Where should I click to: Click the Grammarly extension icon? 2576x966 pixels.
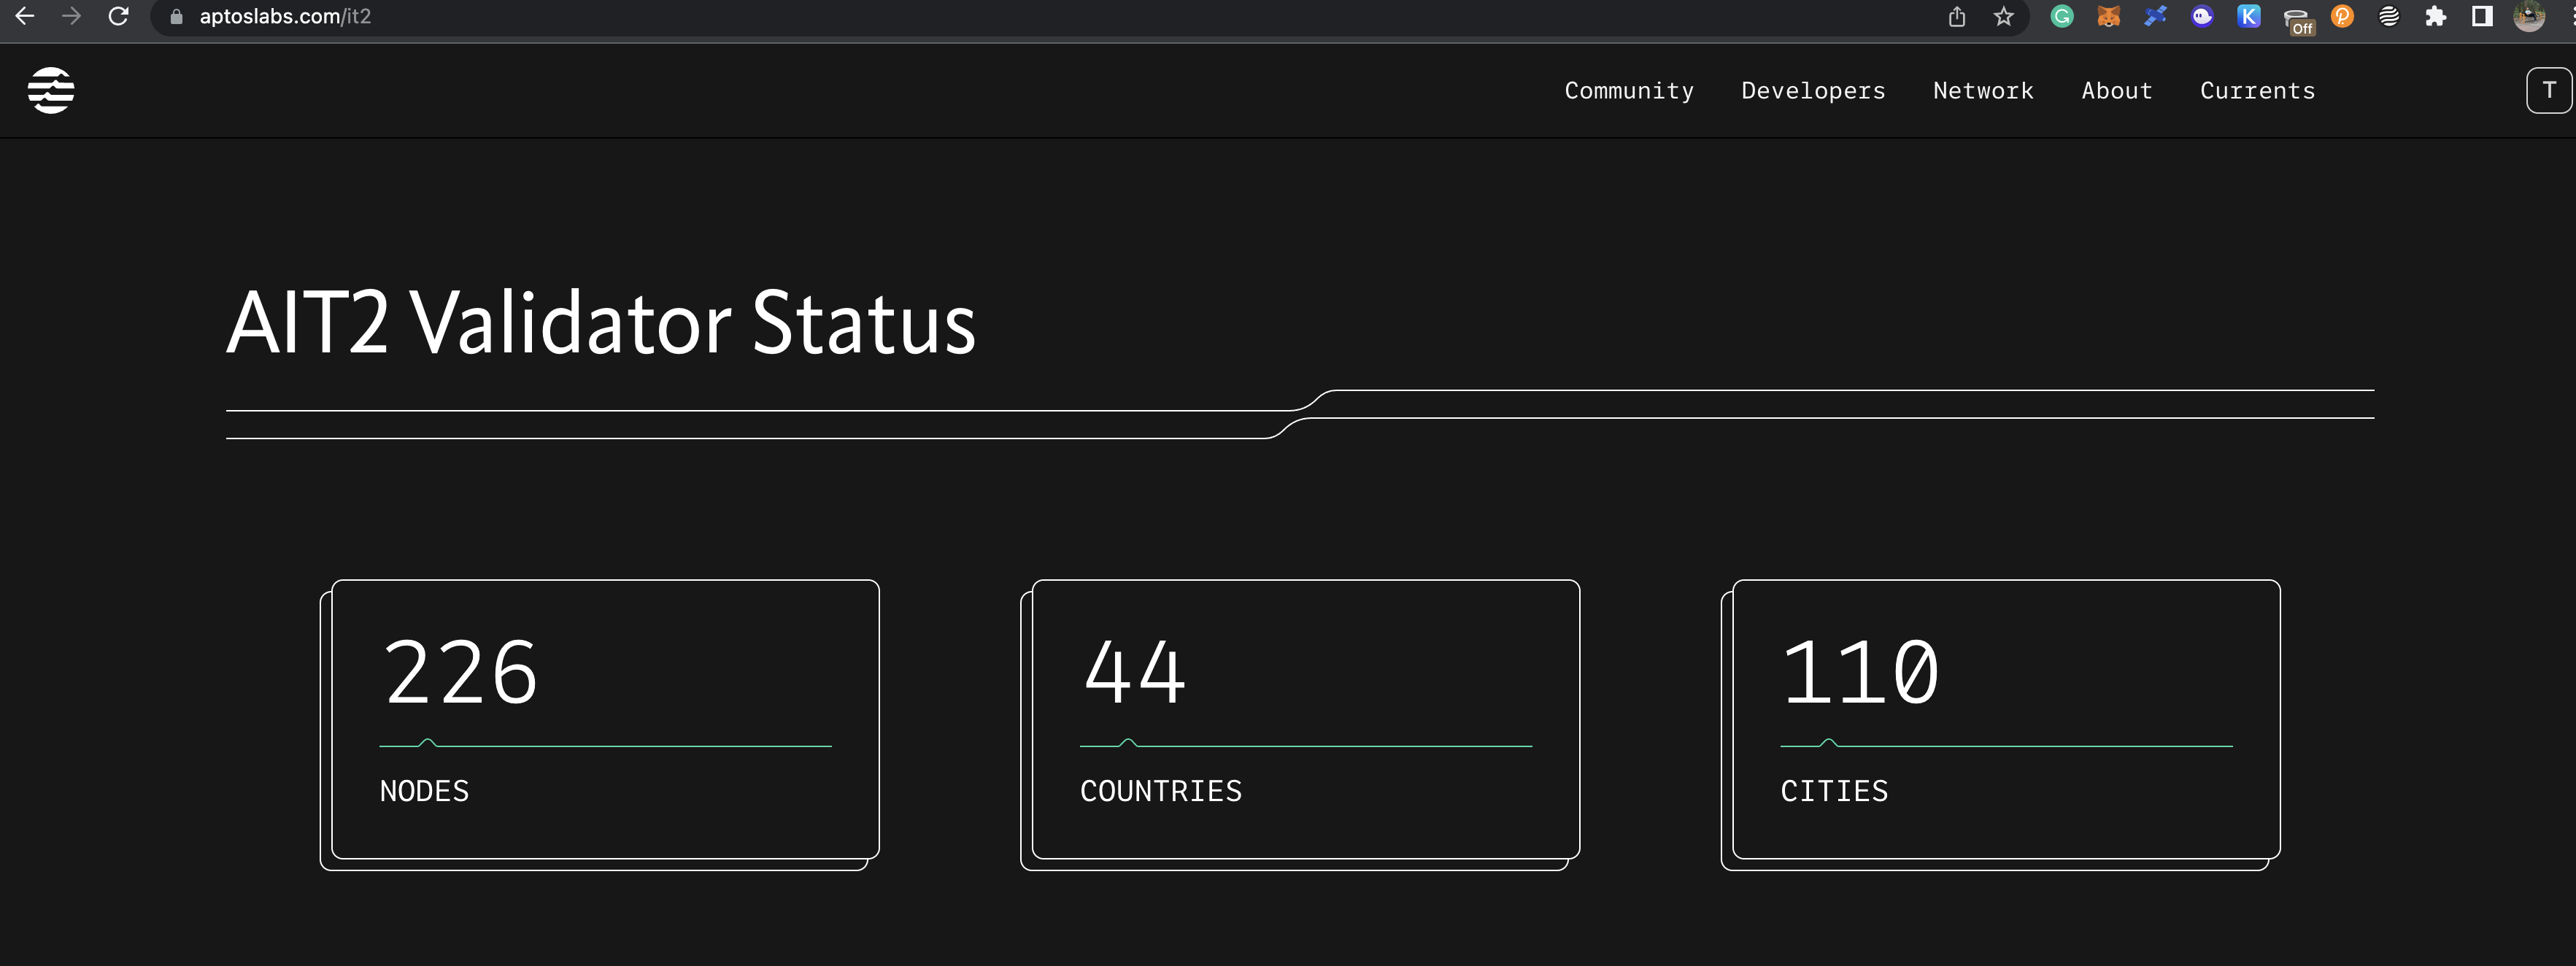coord(2061,16)
